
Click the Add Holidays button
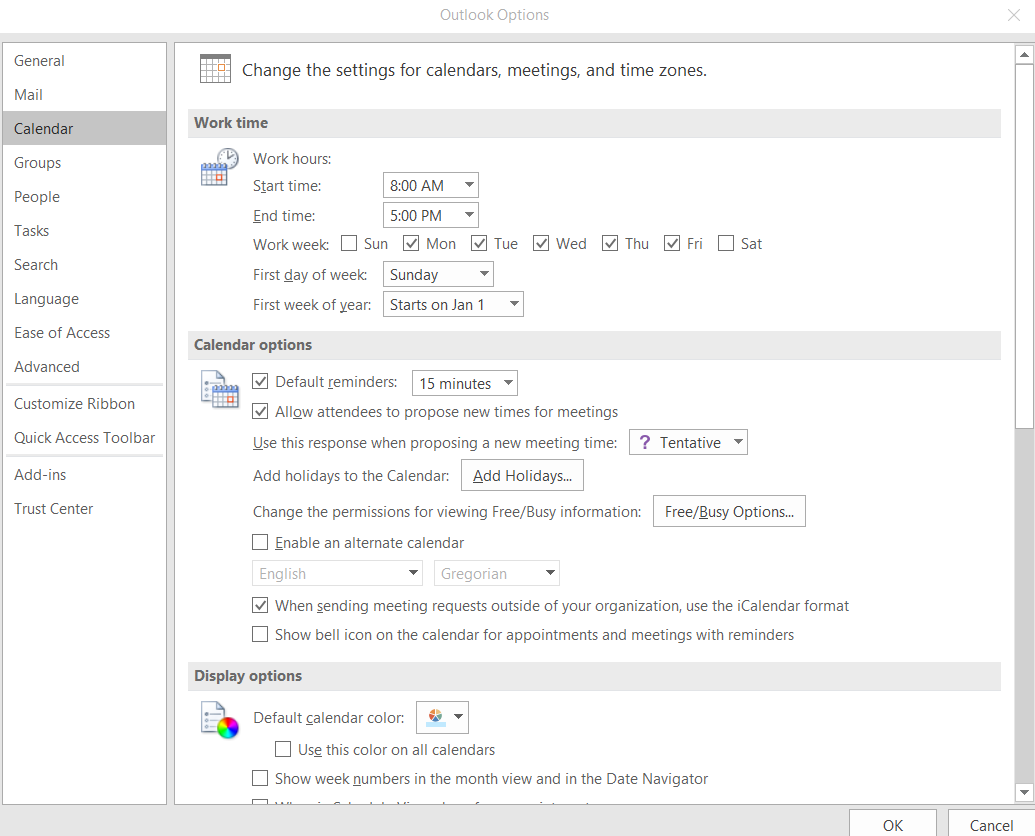[522, 474]
